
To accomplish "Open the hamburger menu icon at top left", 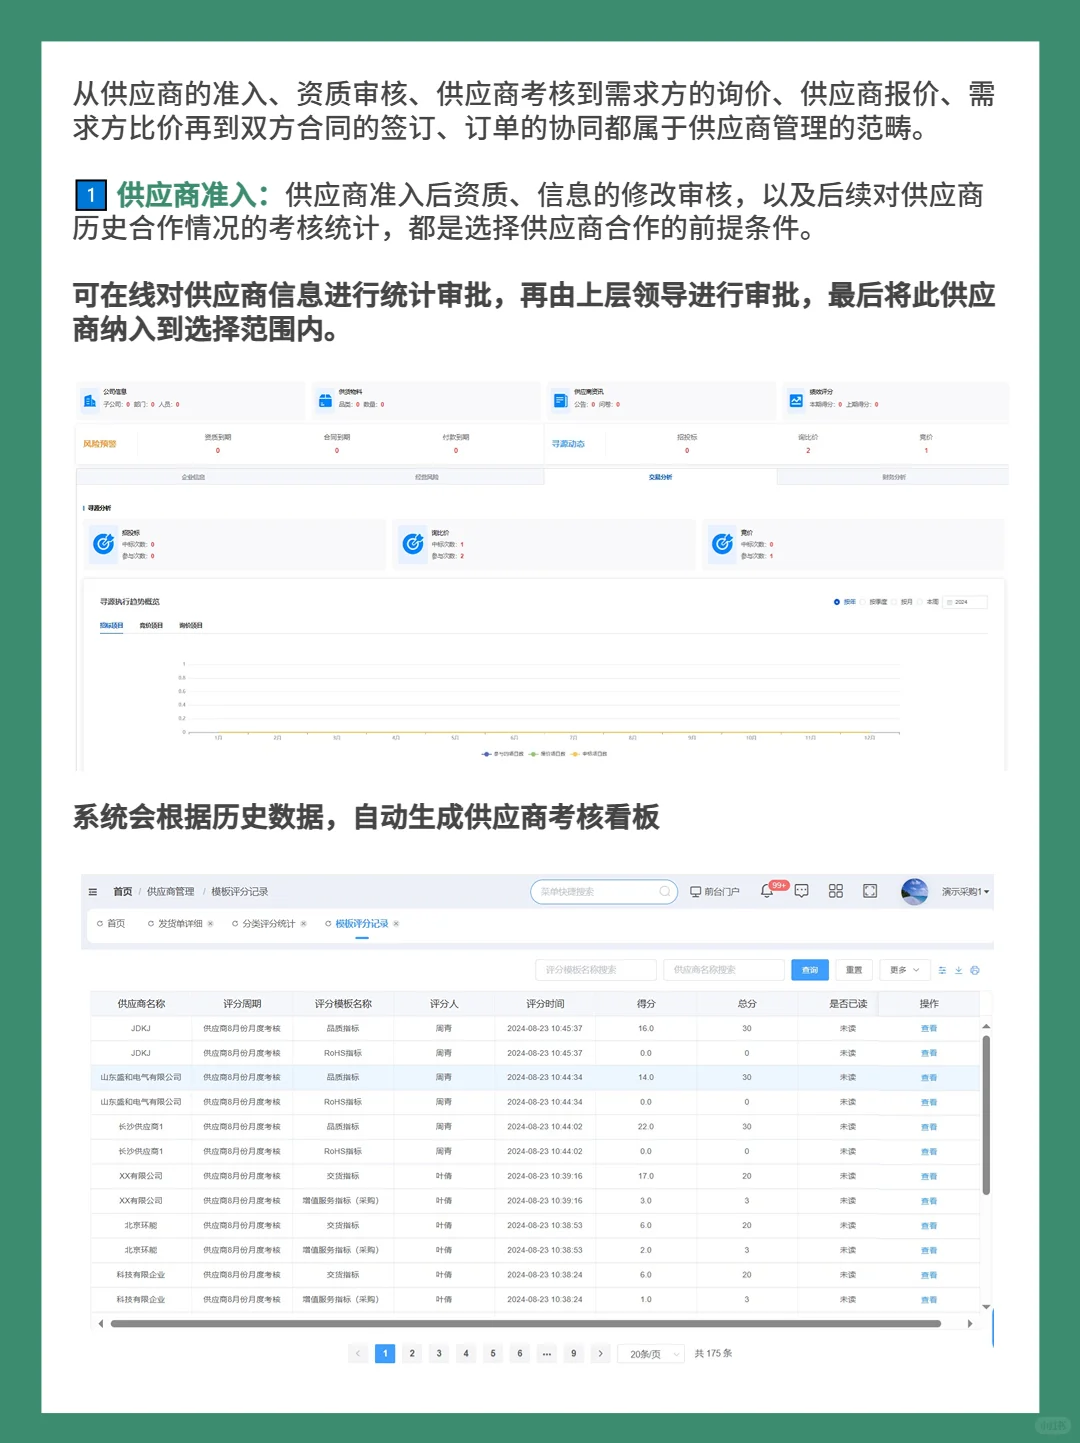I will (x=92, y=891).
